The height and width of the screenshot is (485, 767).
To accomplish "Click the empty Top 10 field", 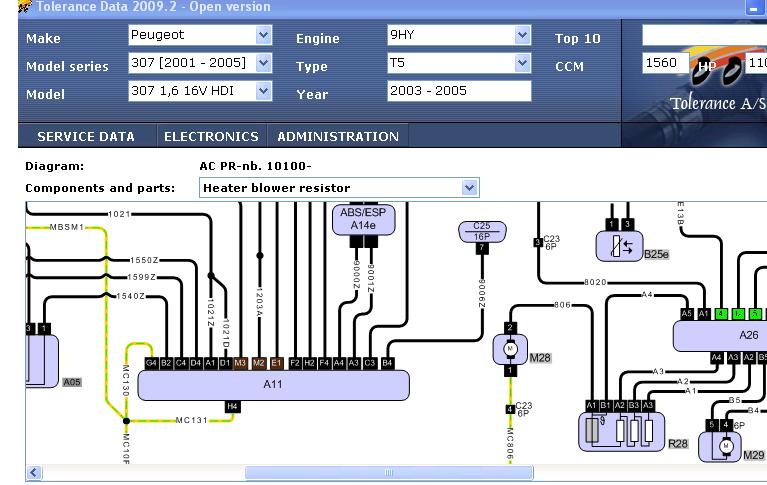I will (x=704, y=35).
